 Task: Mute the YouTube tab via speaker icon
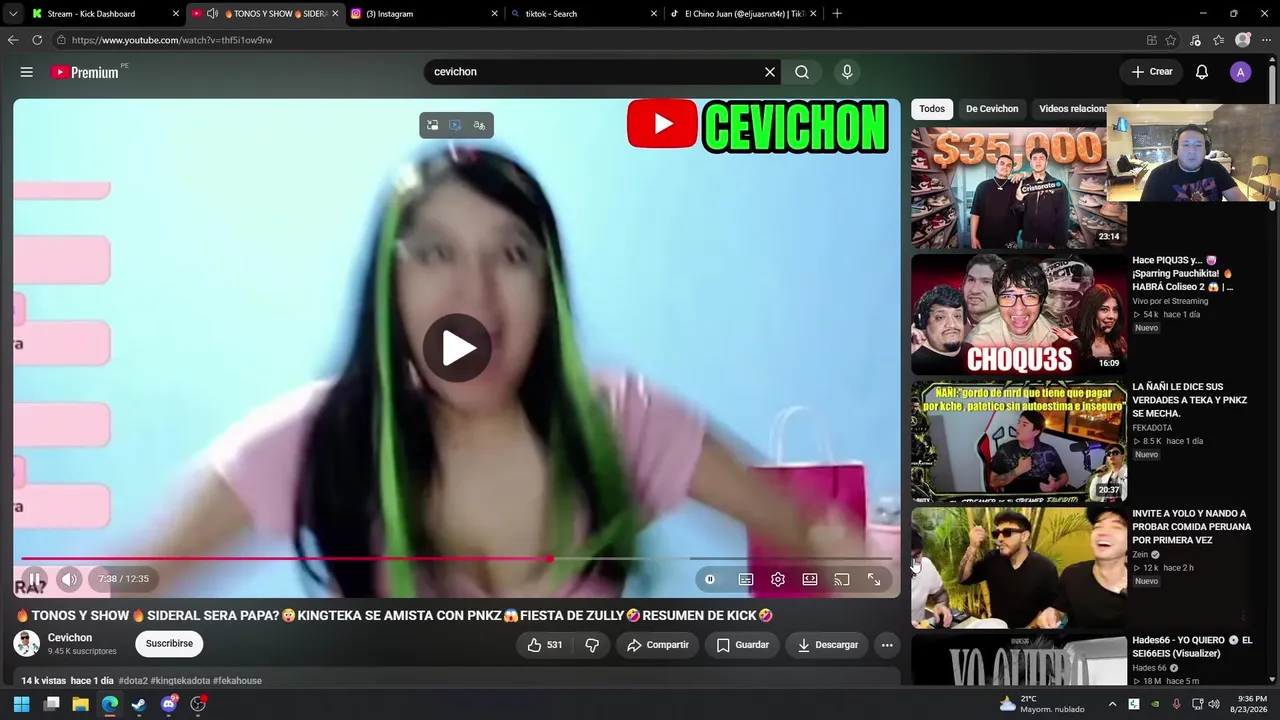pyautogui.click(x=212, y=14)
